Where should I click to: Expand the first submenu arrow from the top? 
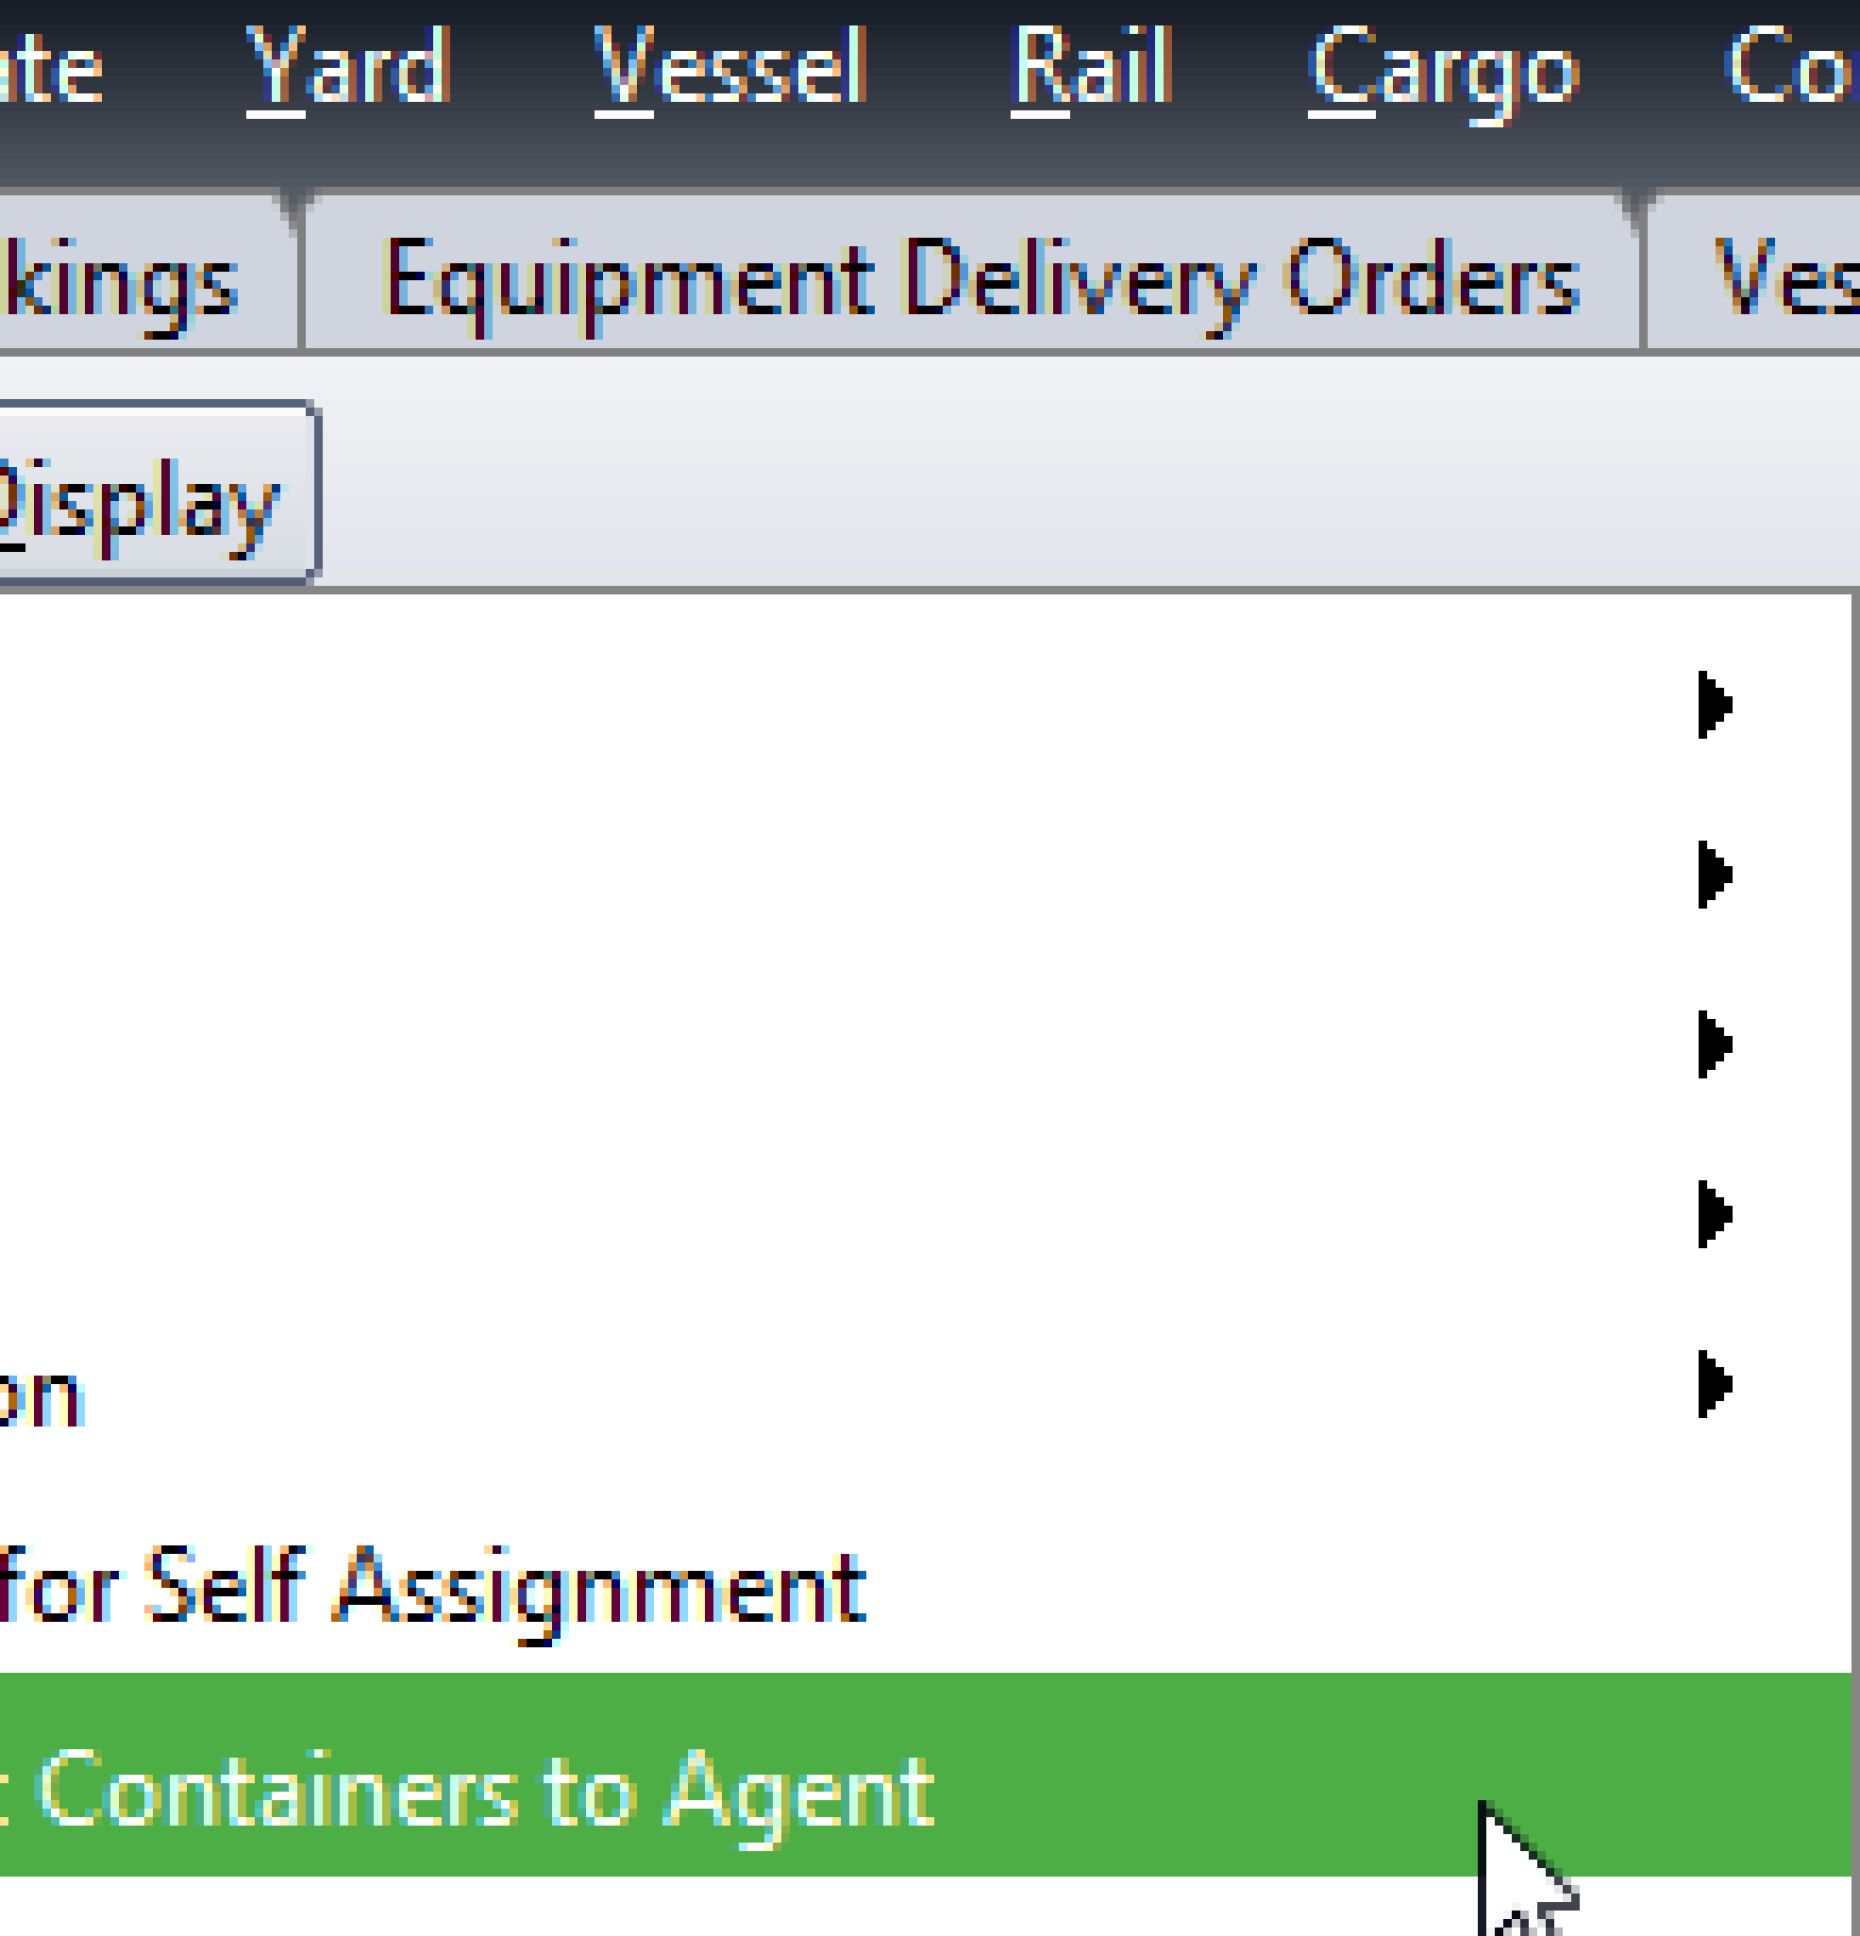click(x=1714, y=704)
